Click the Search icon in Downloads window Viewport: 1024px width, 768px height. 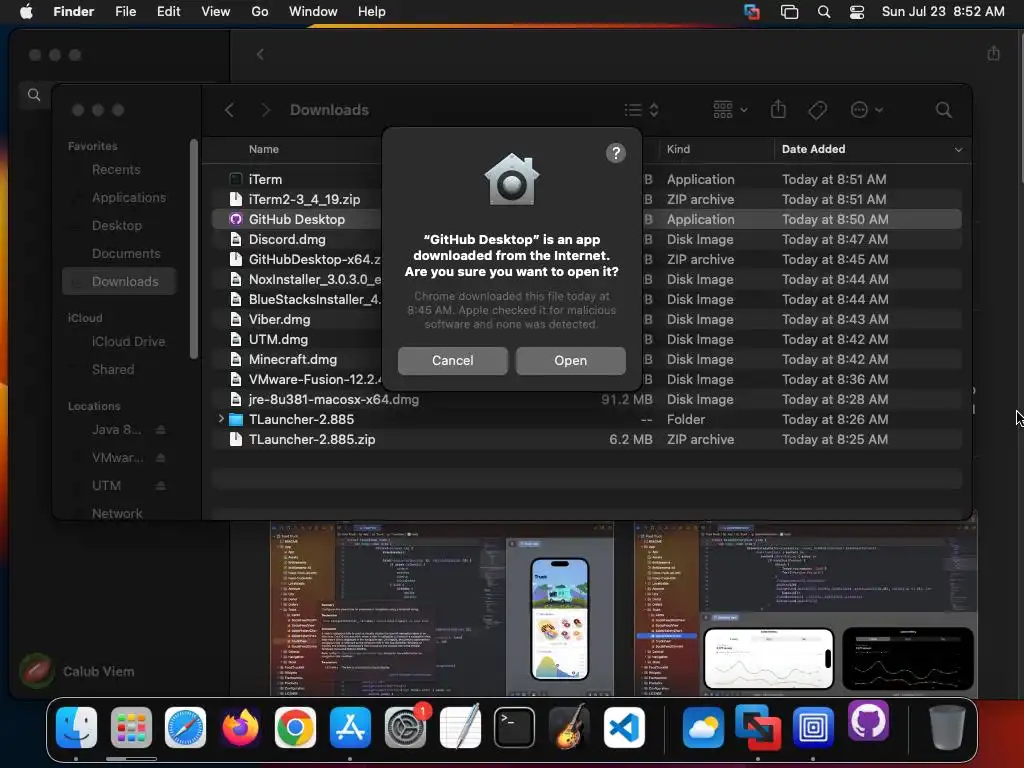pyautogui.click(x=943, y=110)
